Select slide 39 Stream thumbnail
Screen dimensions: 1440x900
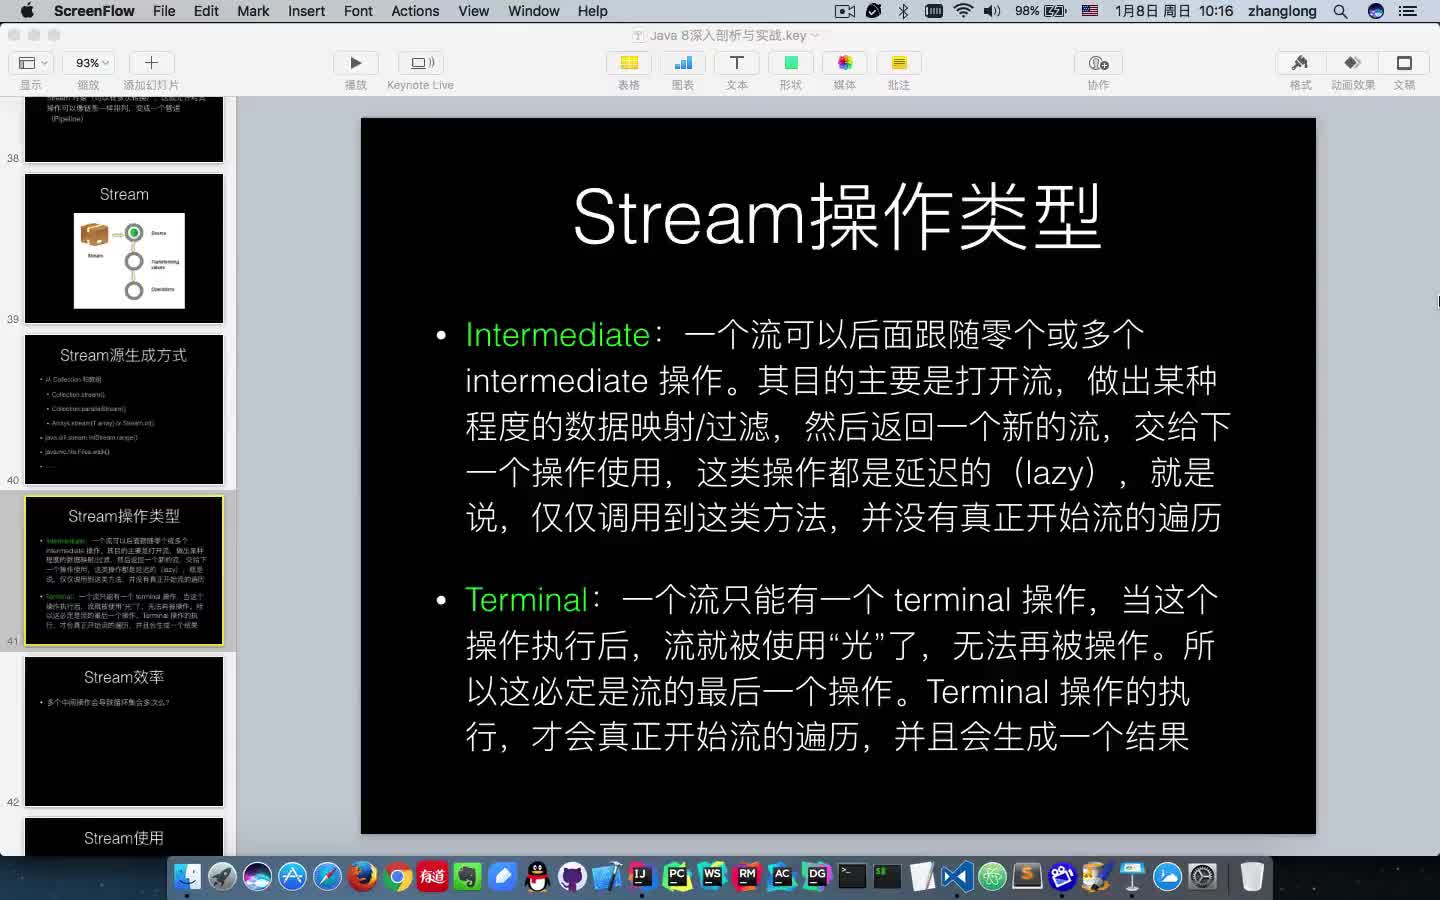(124, 248)
